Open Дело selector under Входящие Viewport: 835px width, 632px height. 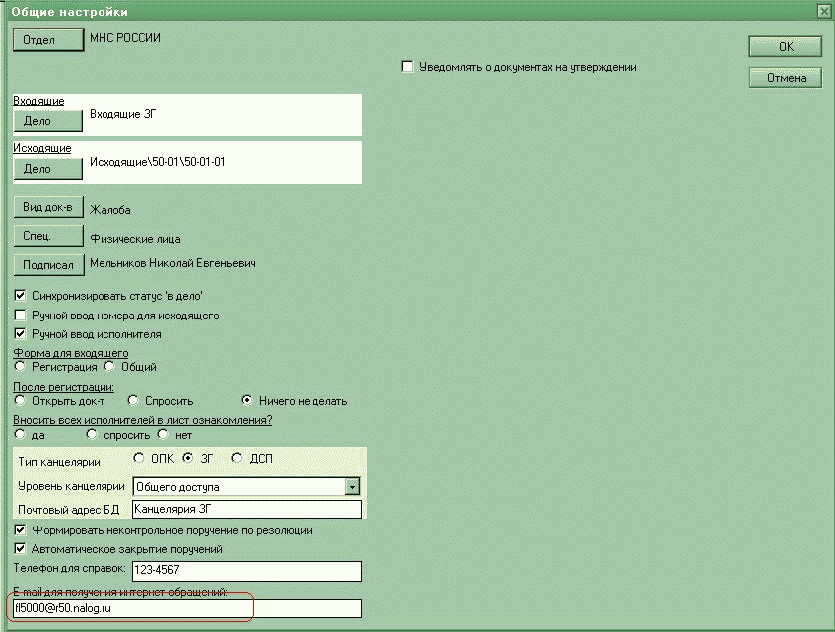(47, 120)
